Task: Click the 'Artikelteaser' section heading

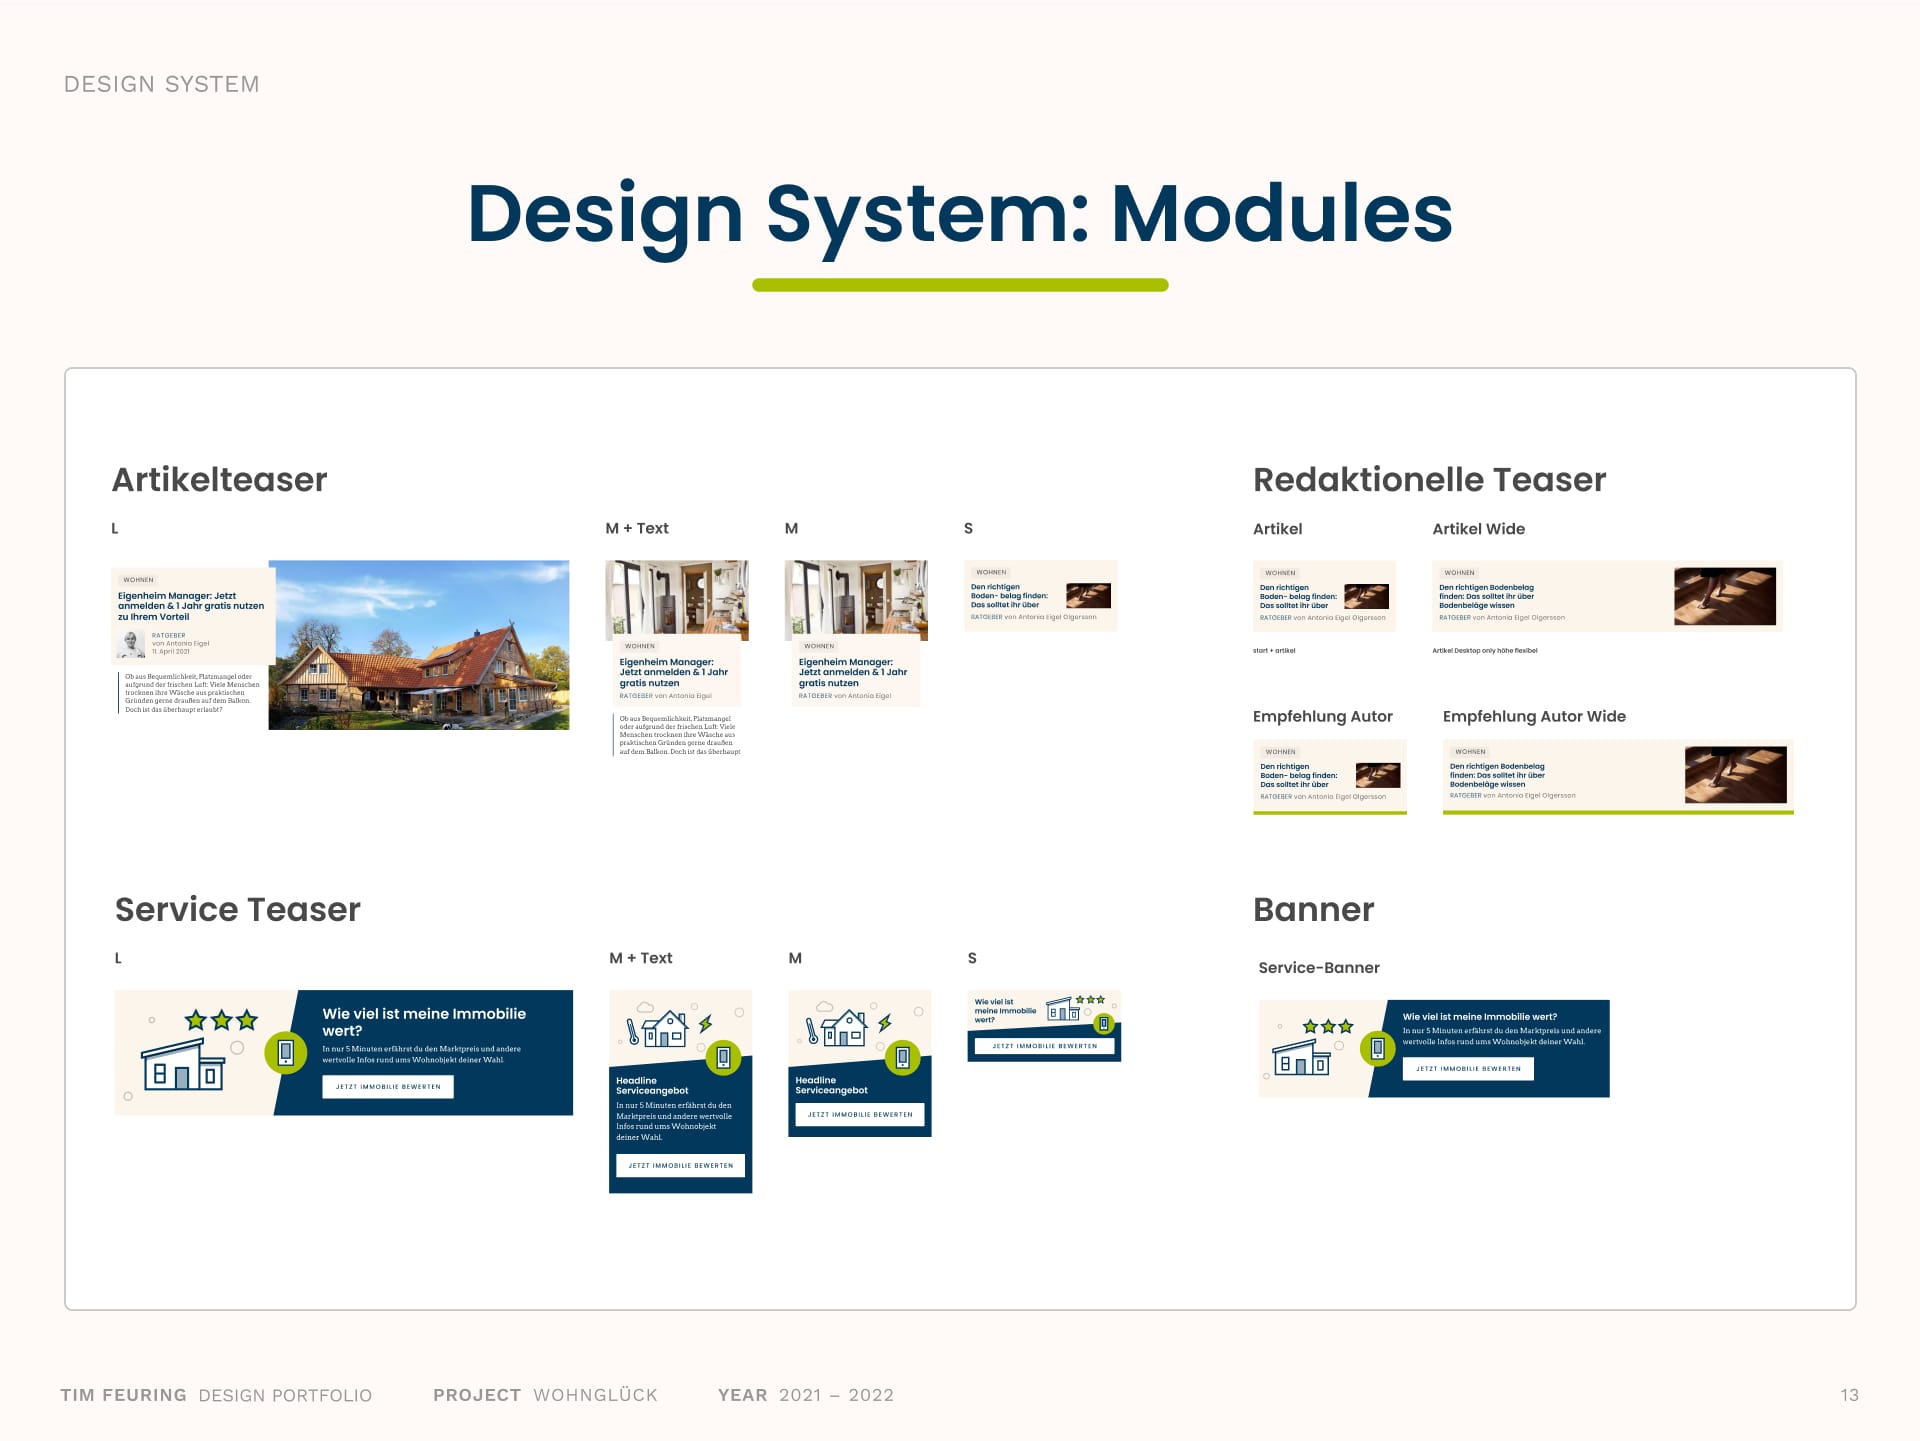Action: (219, 480)
